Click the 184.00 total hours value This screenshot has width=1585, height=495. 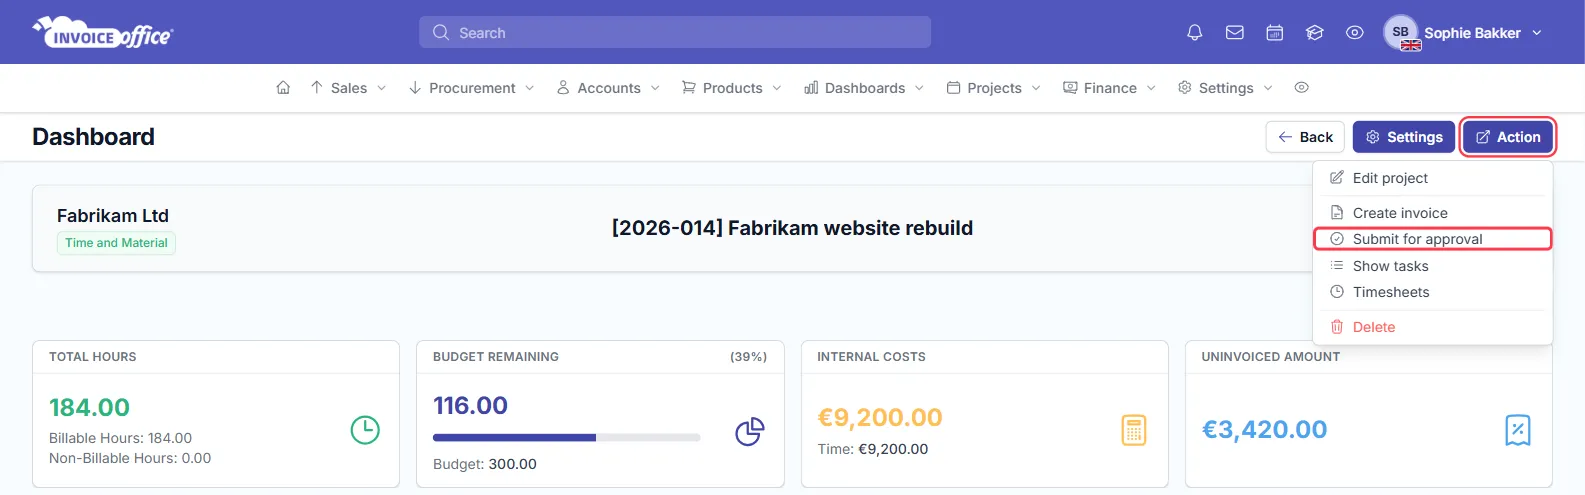click(89, 408)
